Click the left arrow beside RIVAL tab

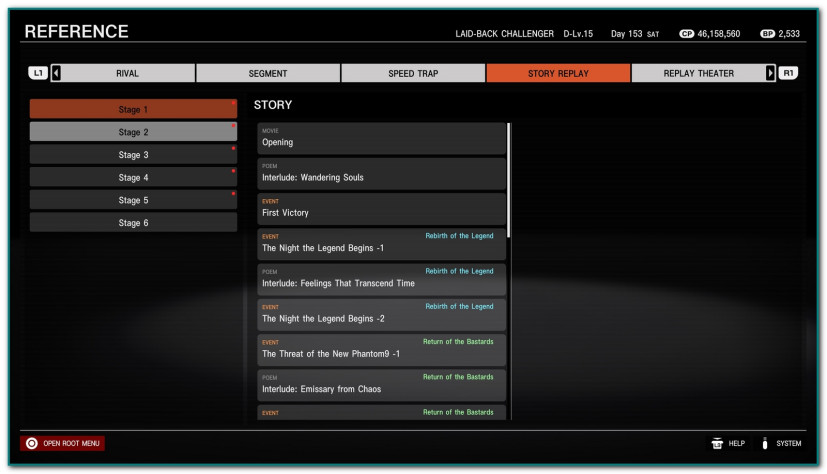point(56,73)
